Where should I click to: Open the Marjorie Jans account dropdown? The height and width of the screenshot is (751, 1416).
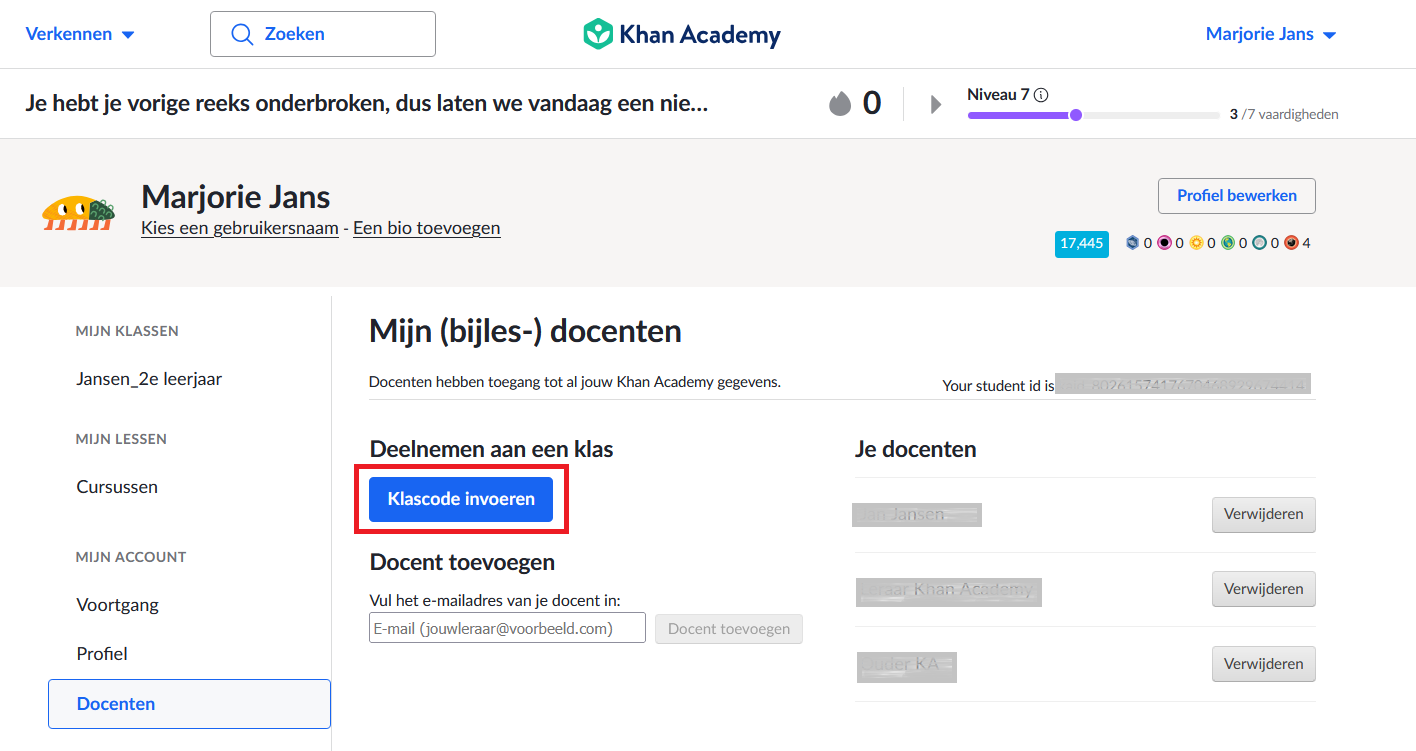[1271, 34]
